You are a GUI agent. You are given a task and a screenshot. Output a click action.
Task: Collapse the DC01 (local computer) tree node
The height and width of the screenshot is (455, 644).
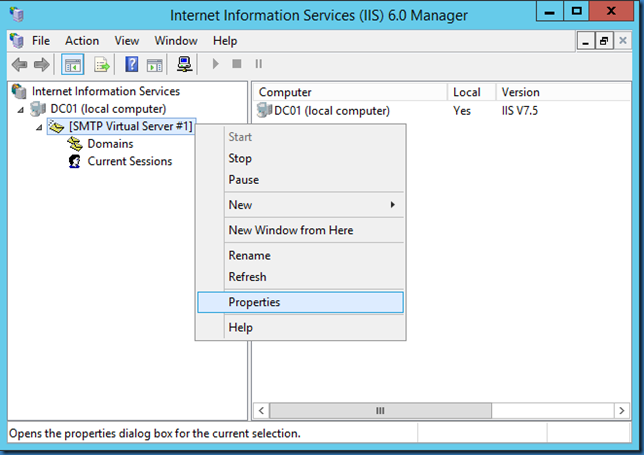(x=23, y=109)
